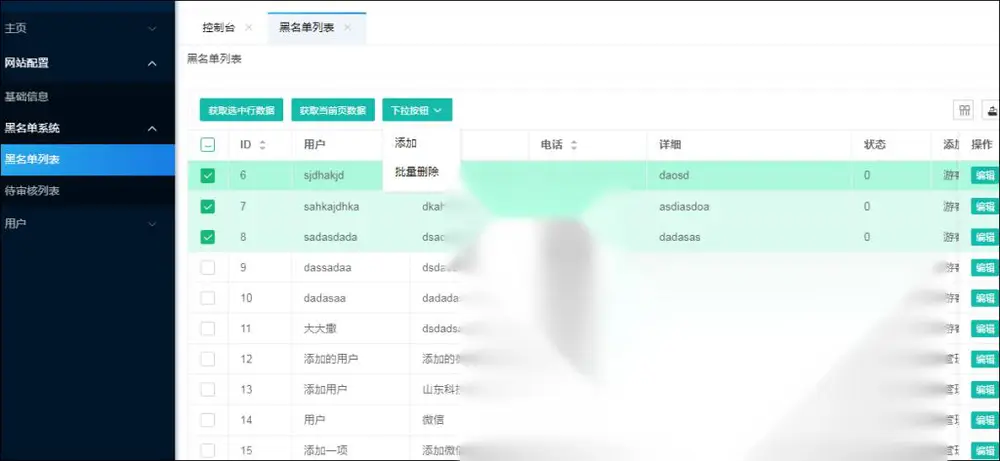1000x461 pixels.
Task: Click 编辑 for row ID 11
Action: click(985, 328)
